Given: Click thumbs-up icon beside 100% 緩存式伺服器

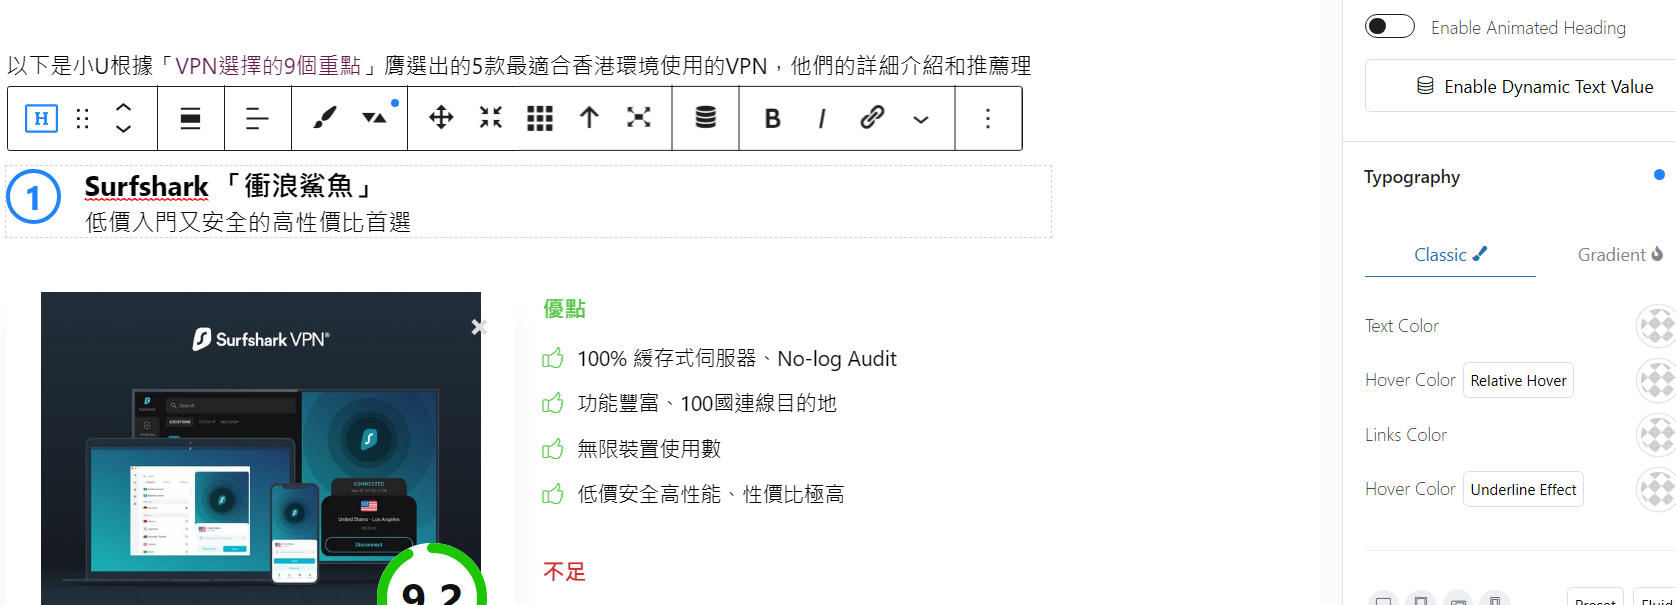Looking at the screenshot, I should click(x=552, y=358).
